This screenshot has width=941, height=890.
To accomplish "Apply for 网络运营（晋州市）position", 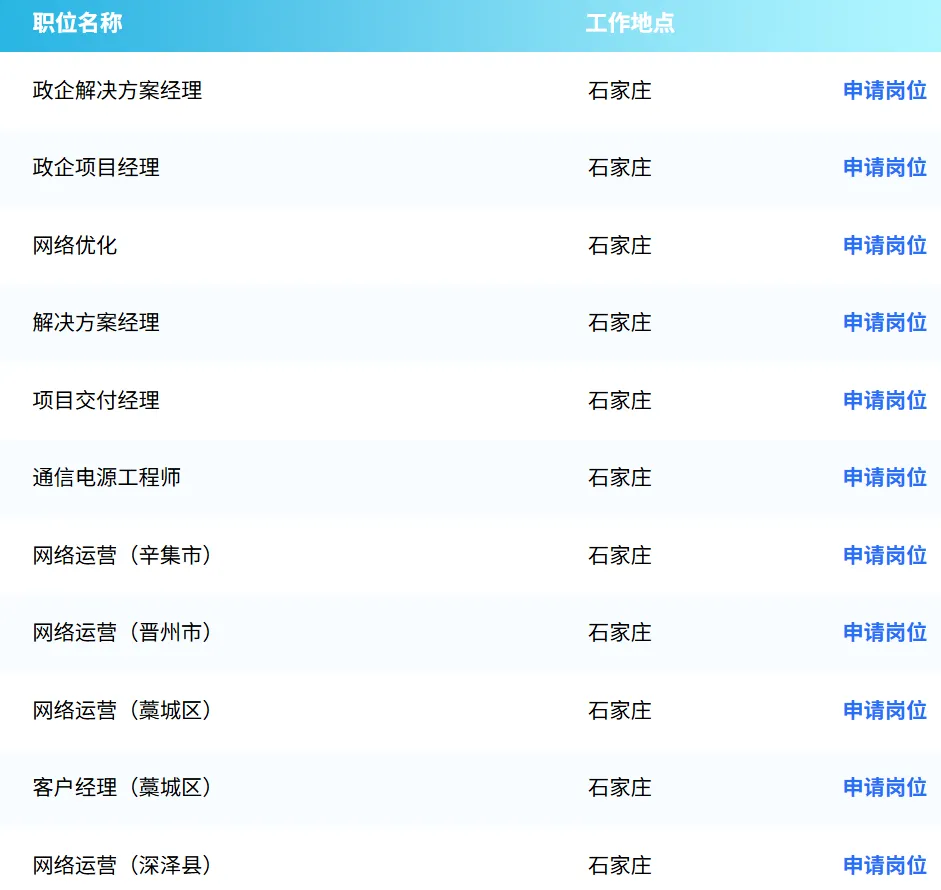I will [x=885, y=633].
